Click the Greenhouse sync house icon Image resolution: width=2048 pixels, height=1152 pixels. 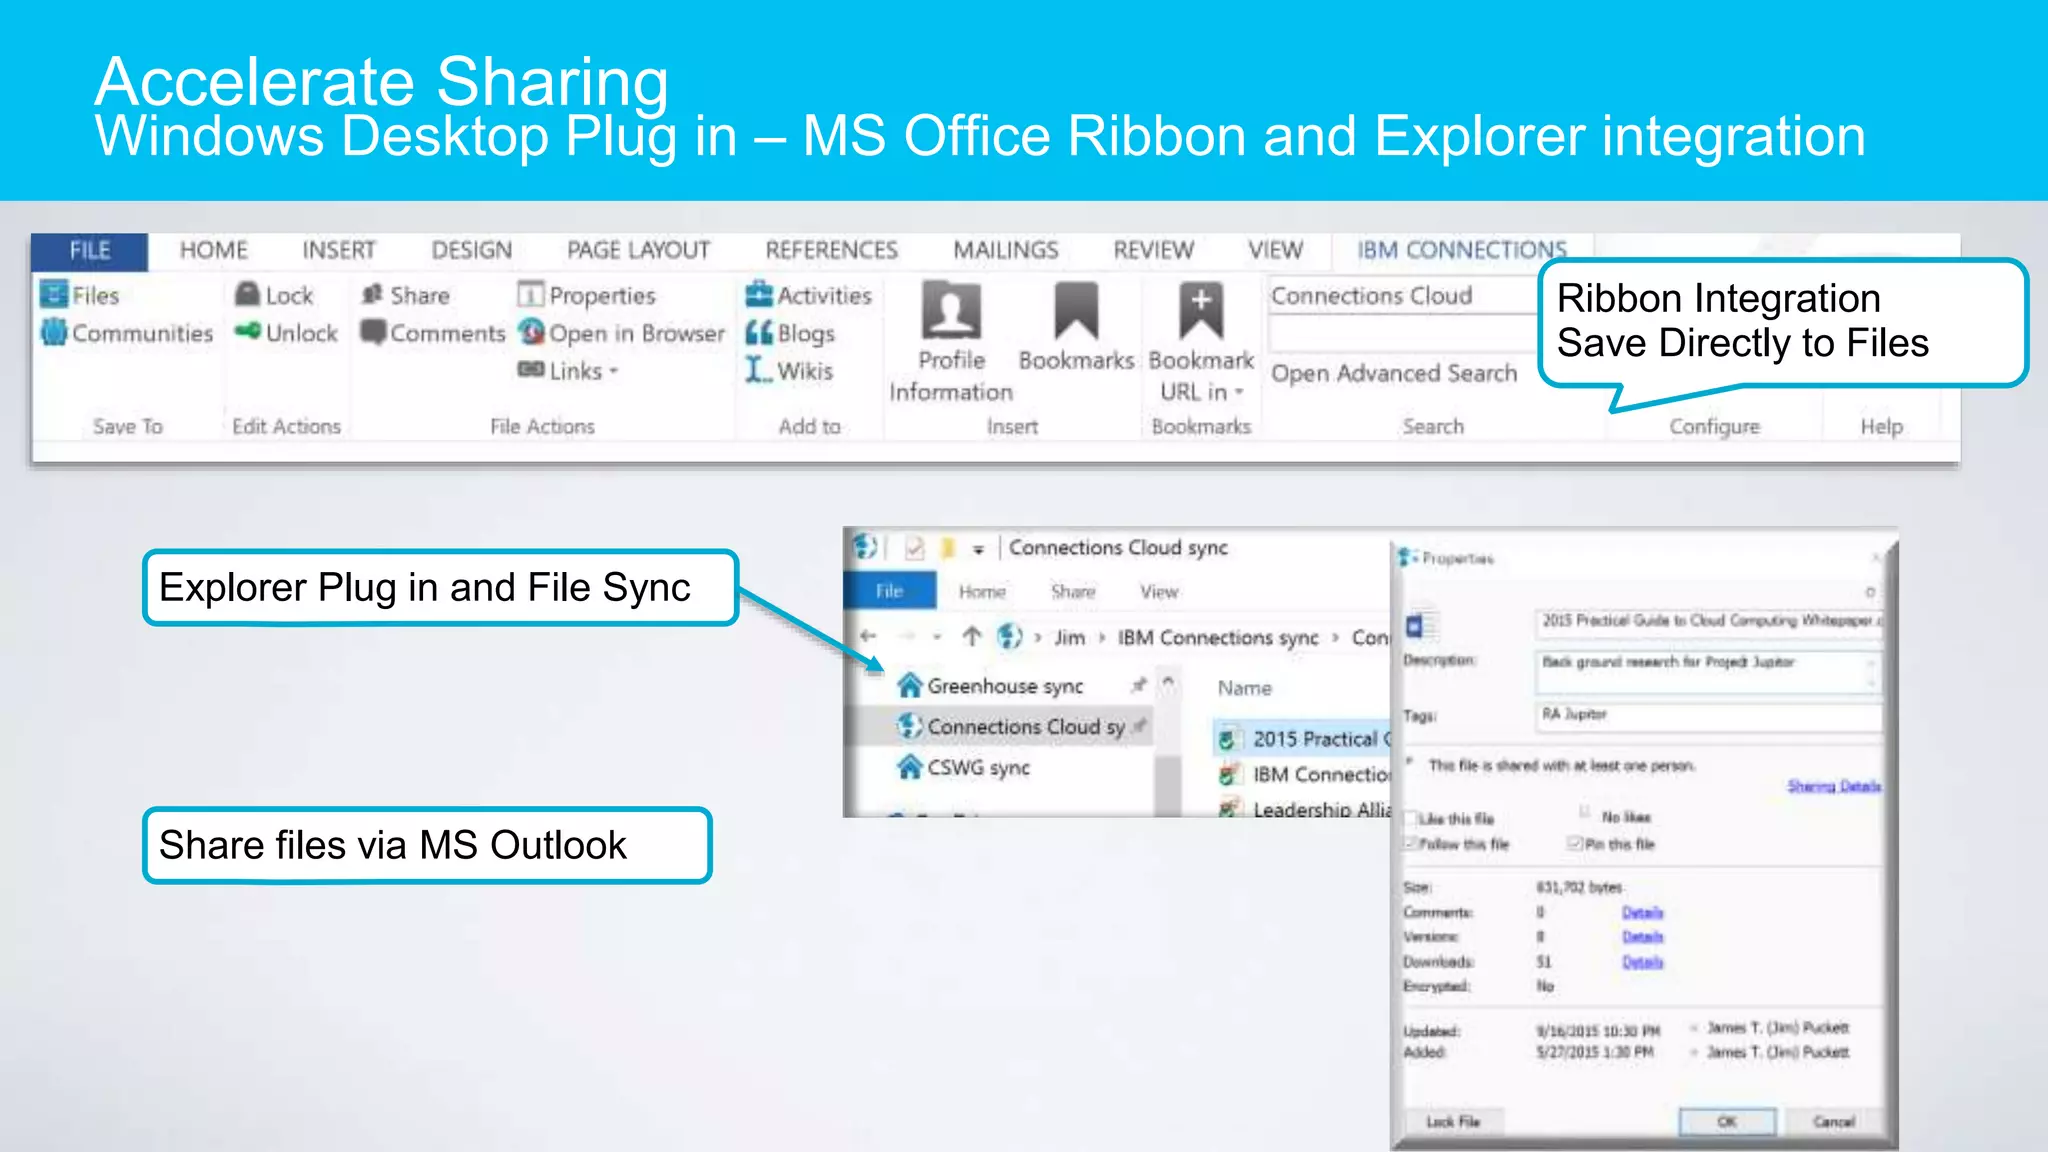(909, 685)
